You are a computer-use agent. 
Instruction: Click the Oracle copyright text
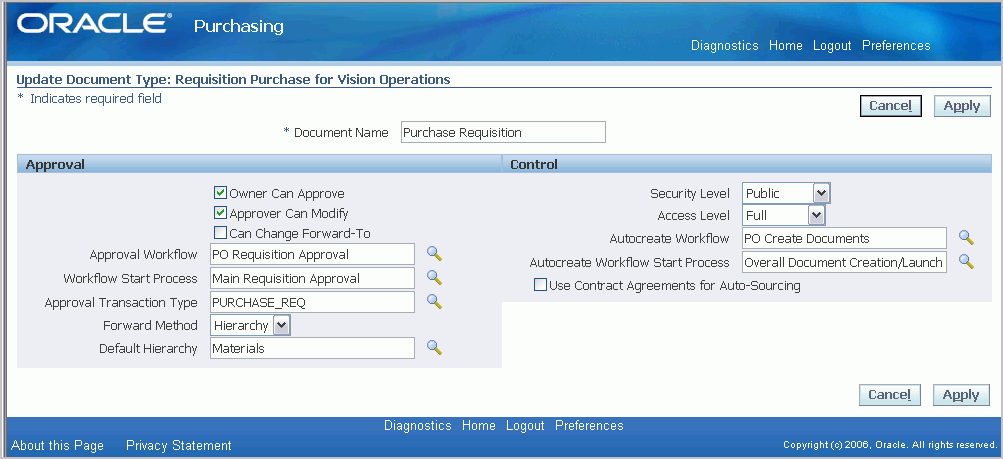(889, 445)
